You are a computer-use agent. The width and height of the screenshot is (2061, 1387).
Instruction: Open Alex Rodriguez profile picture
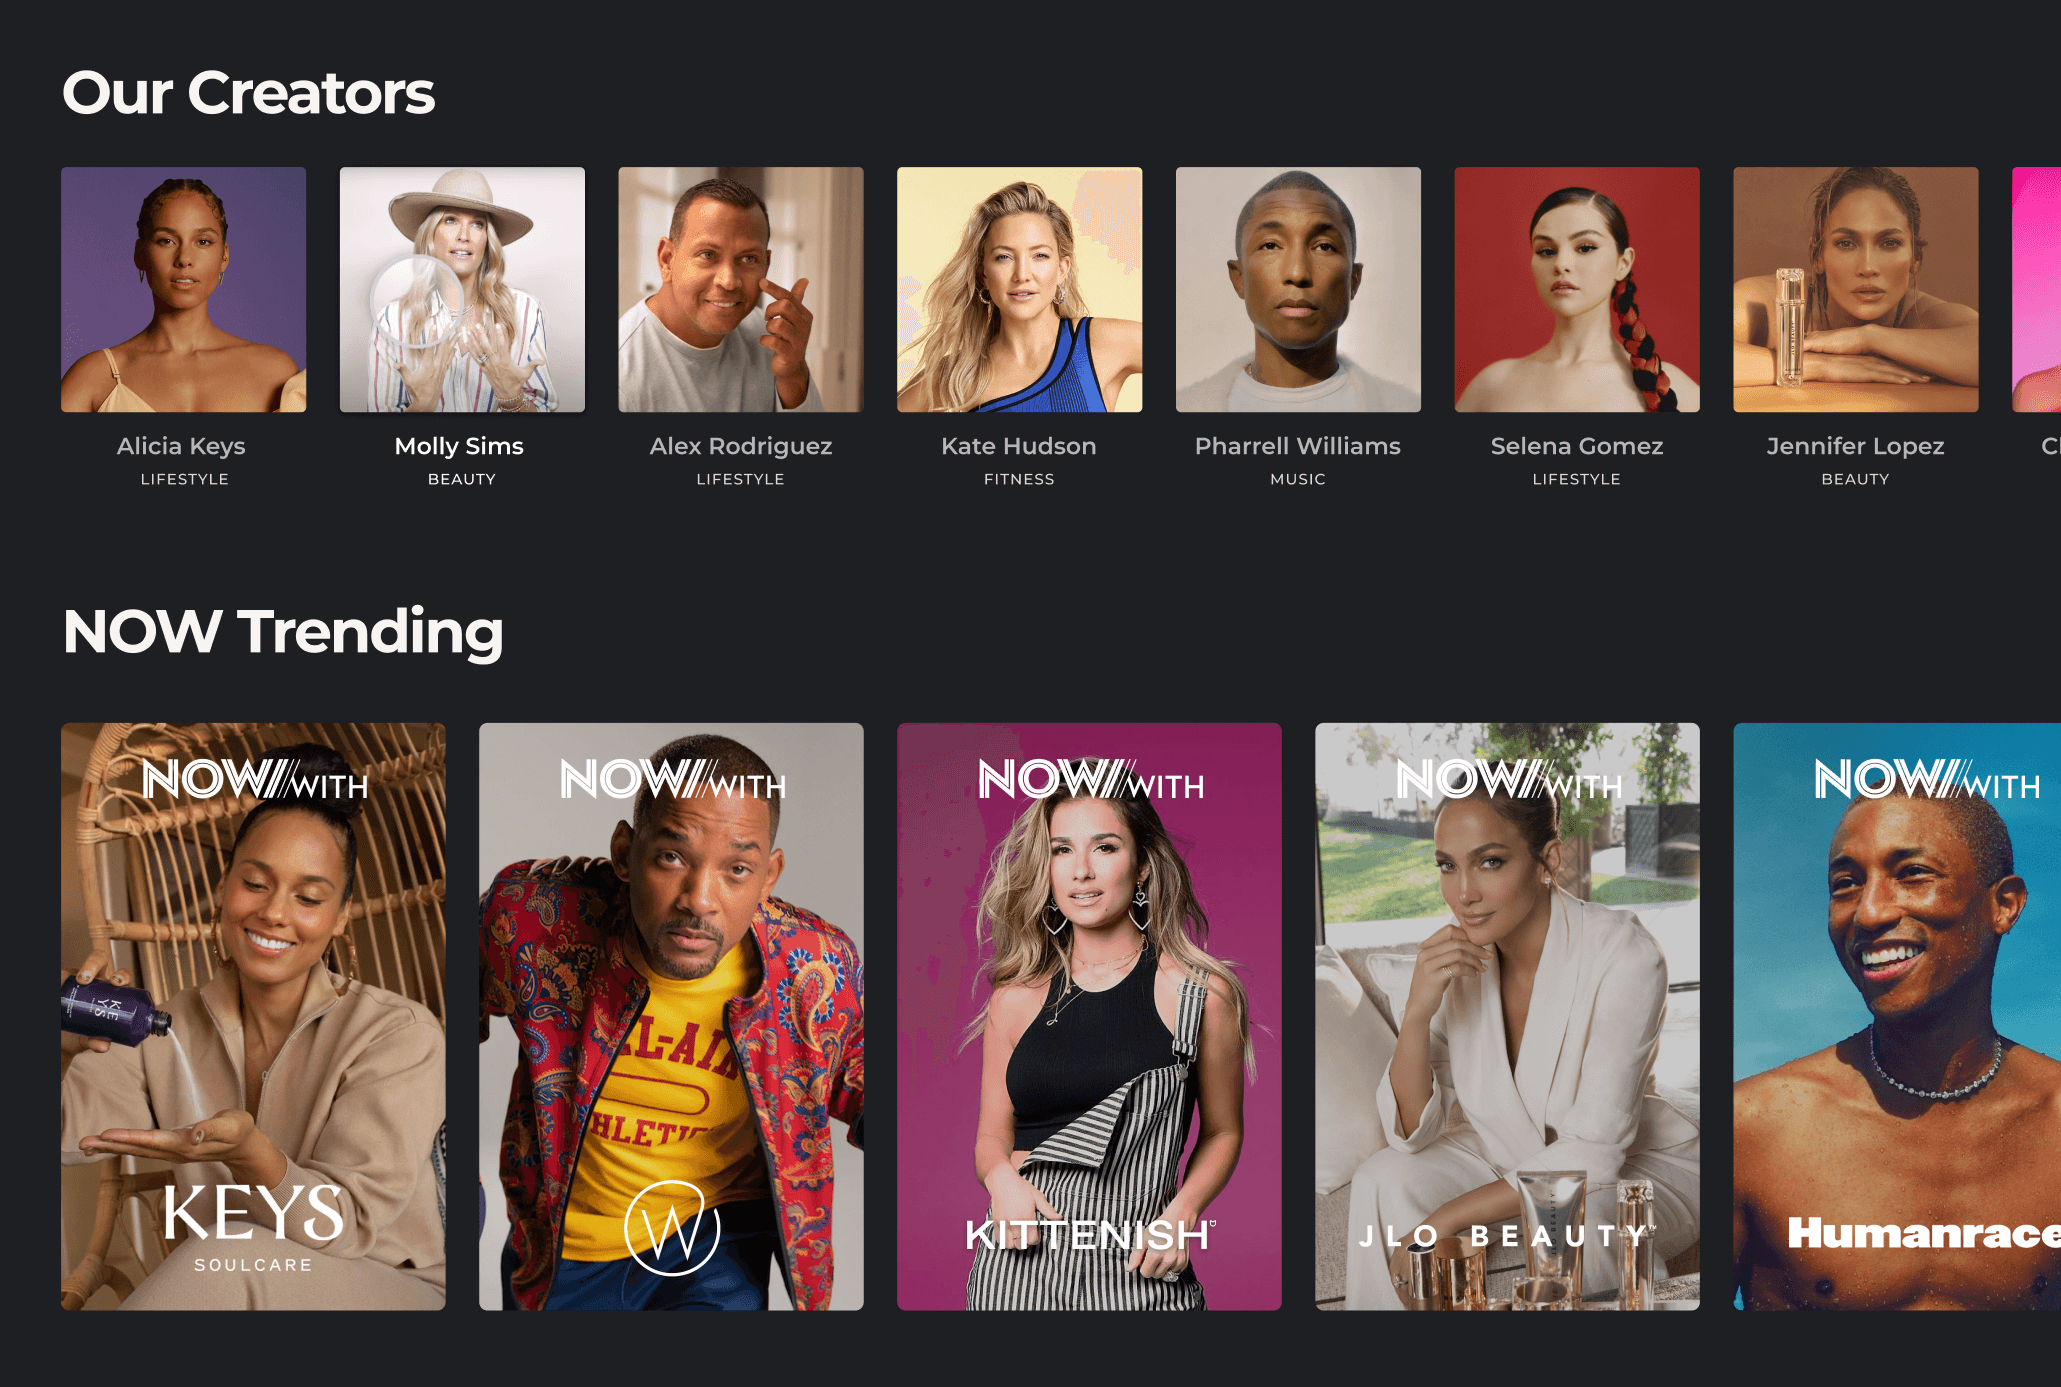tap(741, 290)
